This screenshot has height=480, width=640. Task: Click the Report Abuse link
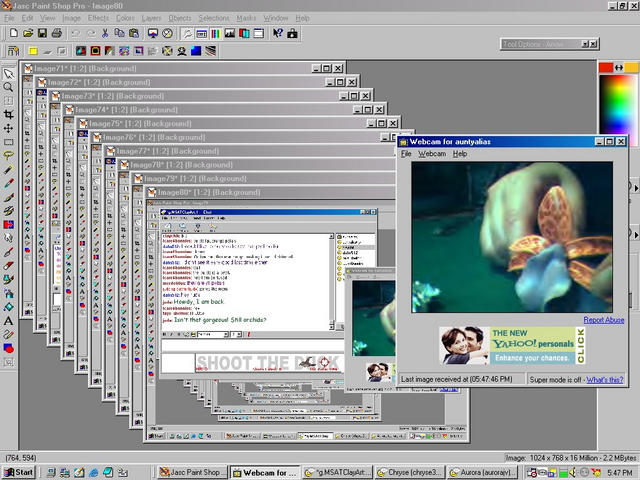click(x=604, y=320)
